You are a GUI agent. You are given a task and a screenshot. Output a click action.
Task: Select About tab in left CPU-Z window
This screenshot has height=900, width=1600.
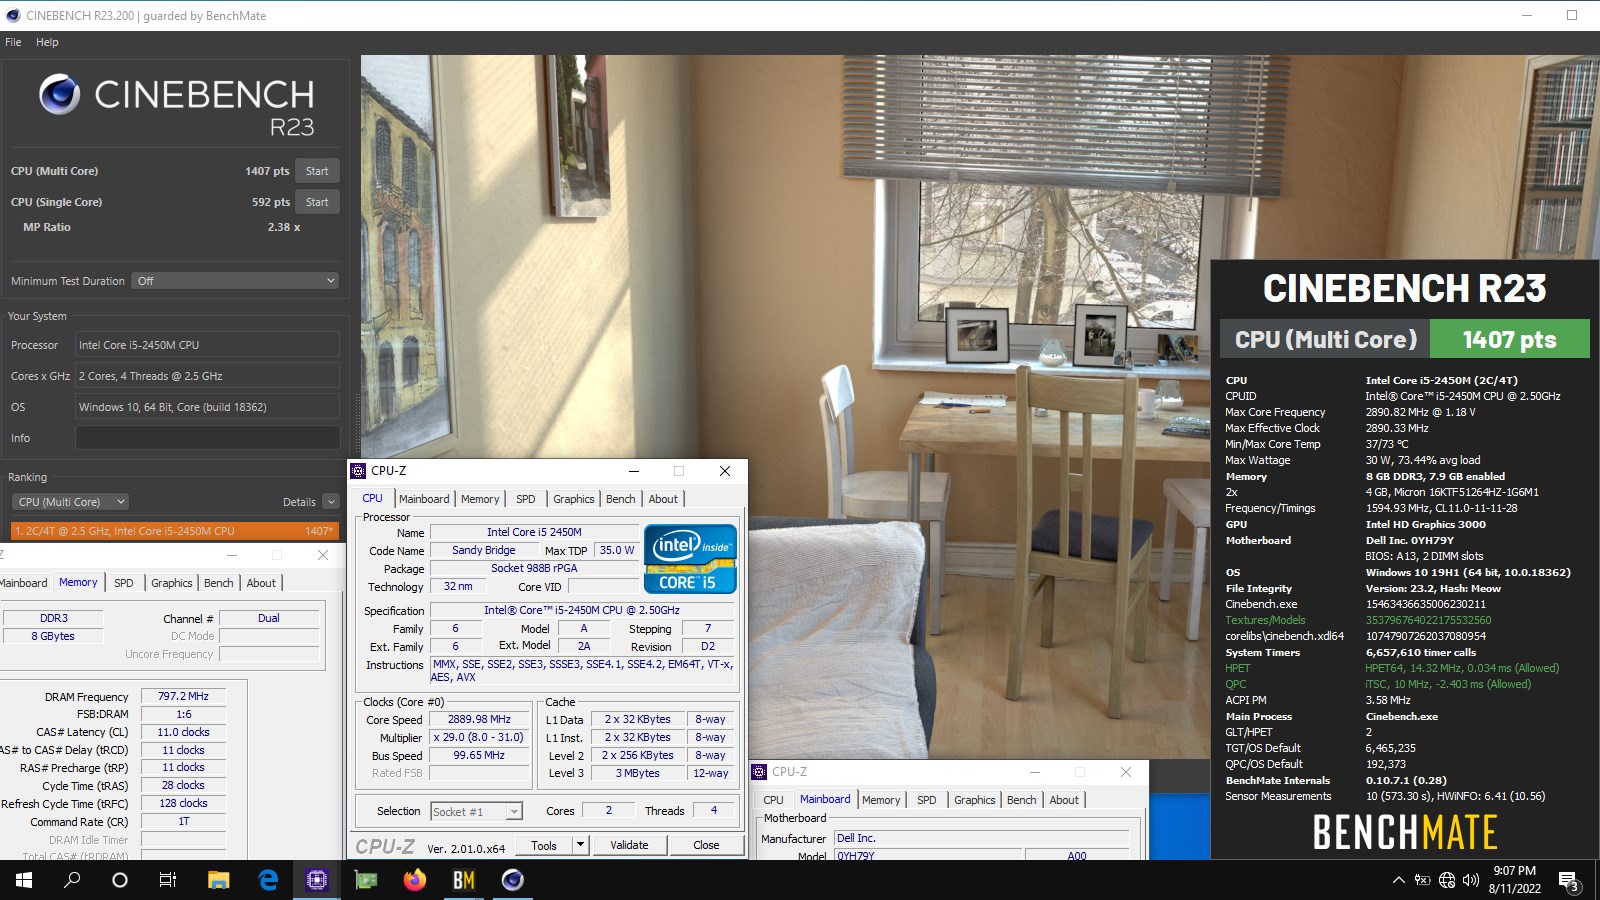point(261,583)
